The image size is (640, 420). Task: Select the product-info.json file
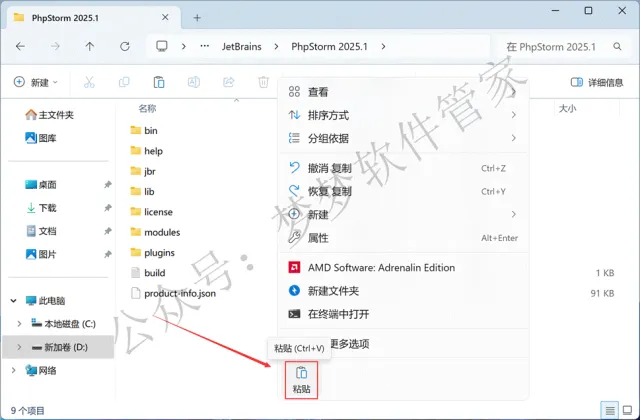tap(173, 293)
